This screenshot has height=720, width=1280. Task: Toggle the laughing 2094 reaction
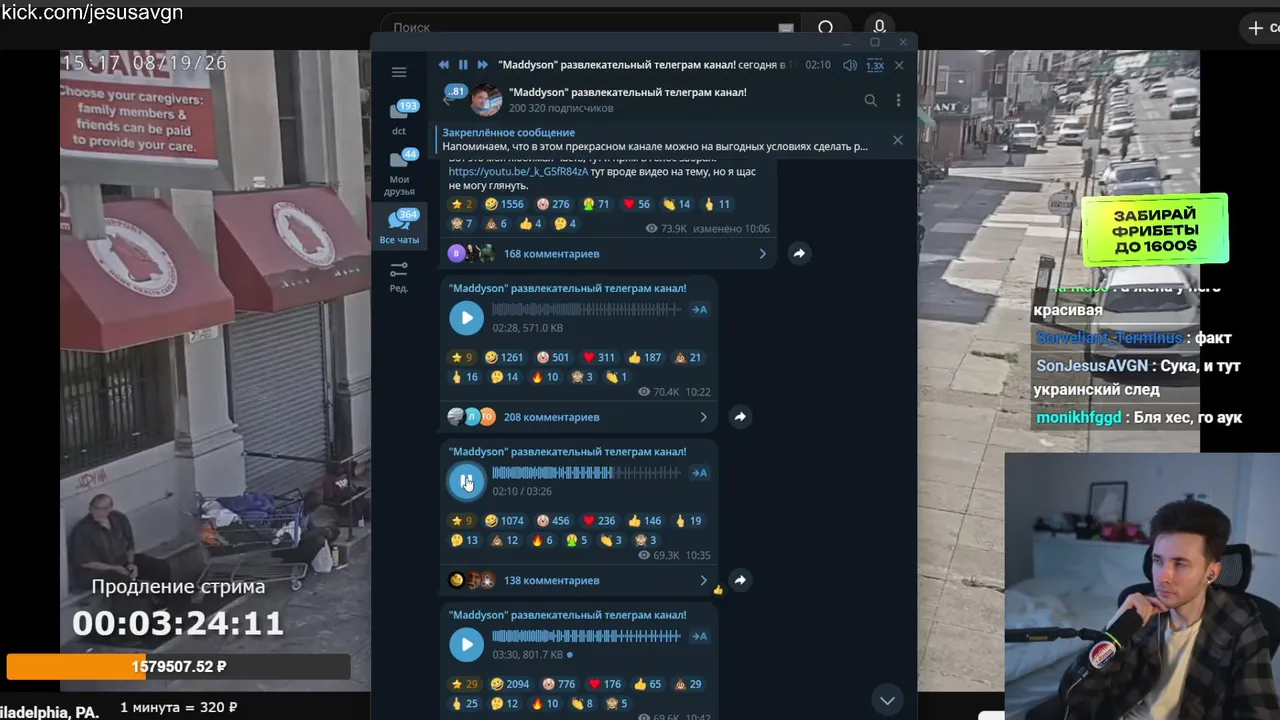click(510, 684)
